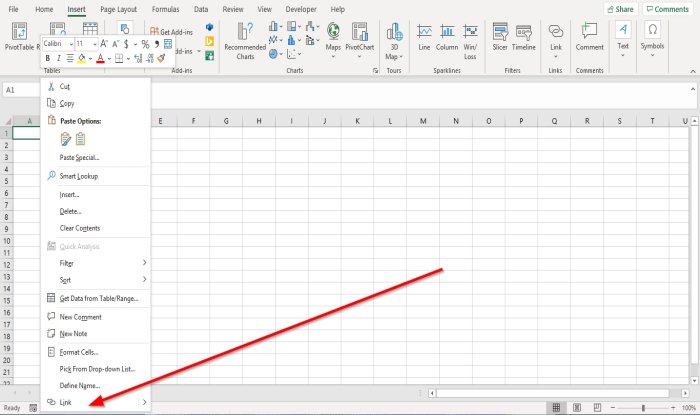
Task: Insert a Line sparkline
Action: (x=424, y=37)
